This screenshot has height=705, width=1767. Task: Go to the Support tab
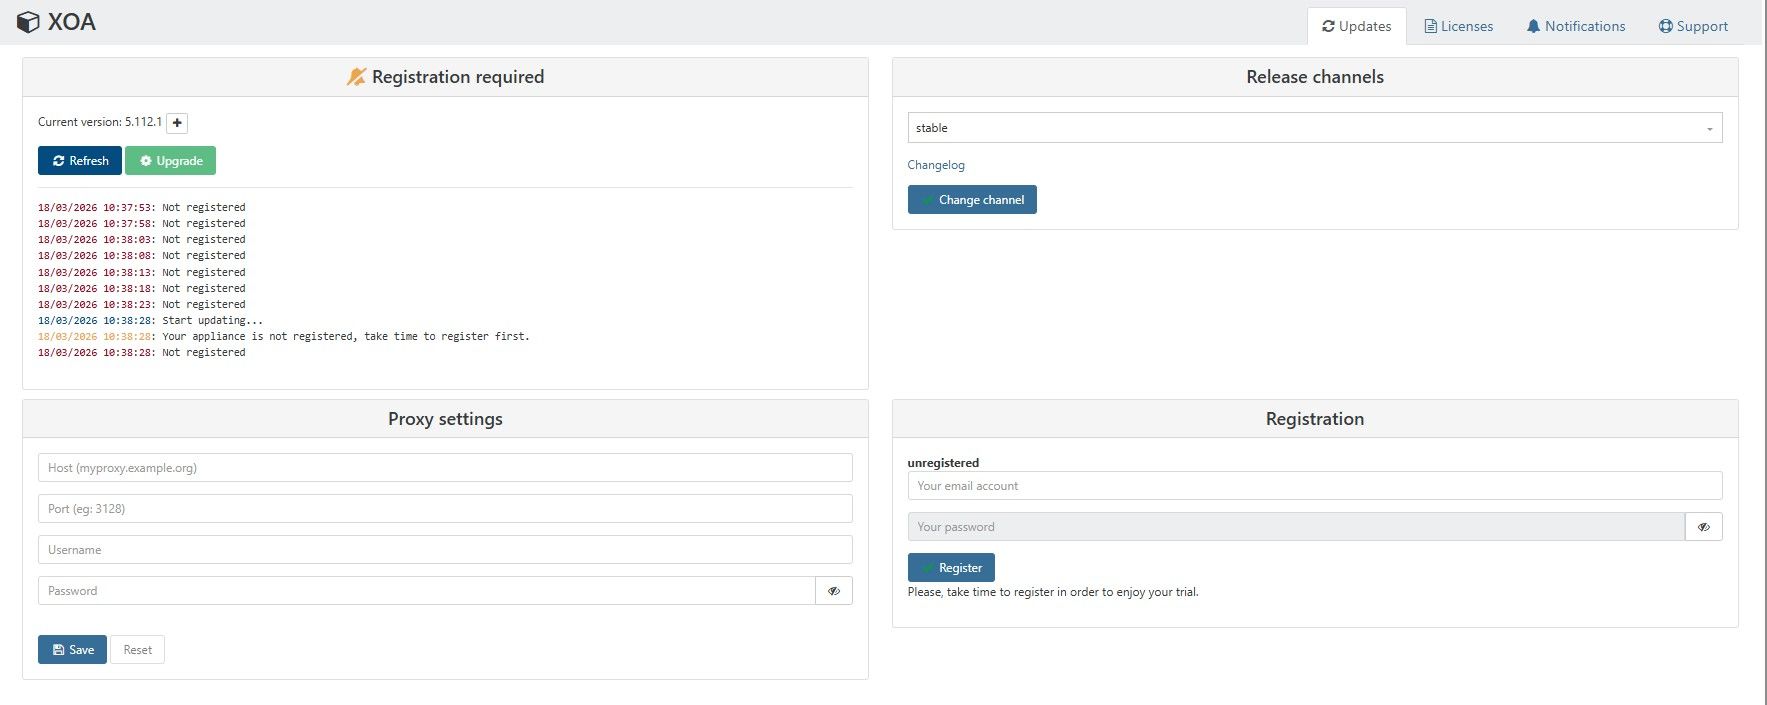tap(1692, 27)
